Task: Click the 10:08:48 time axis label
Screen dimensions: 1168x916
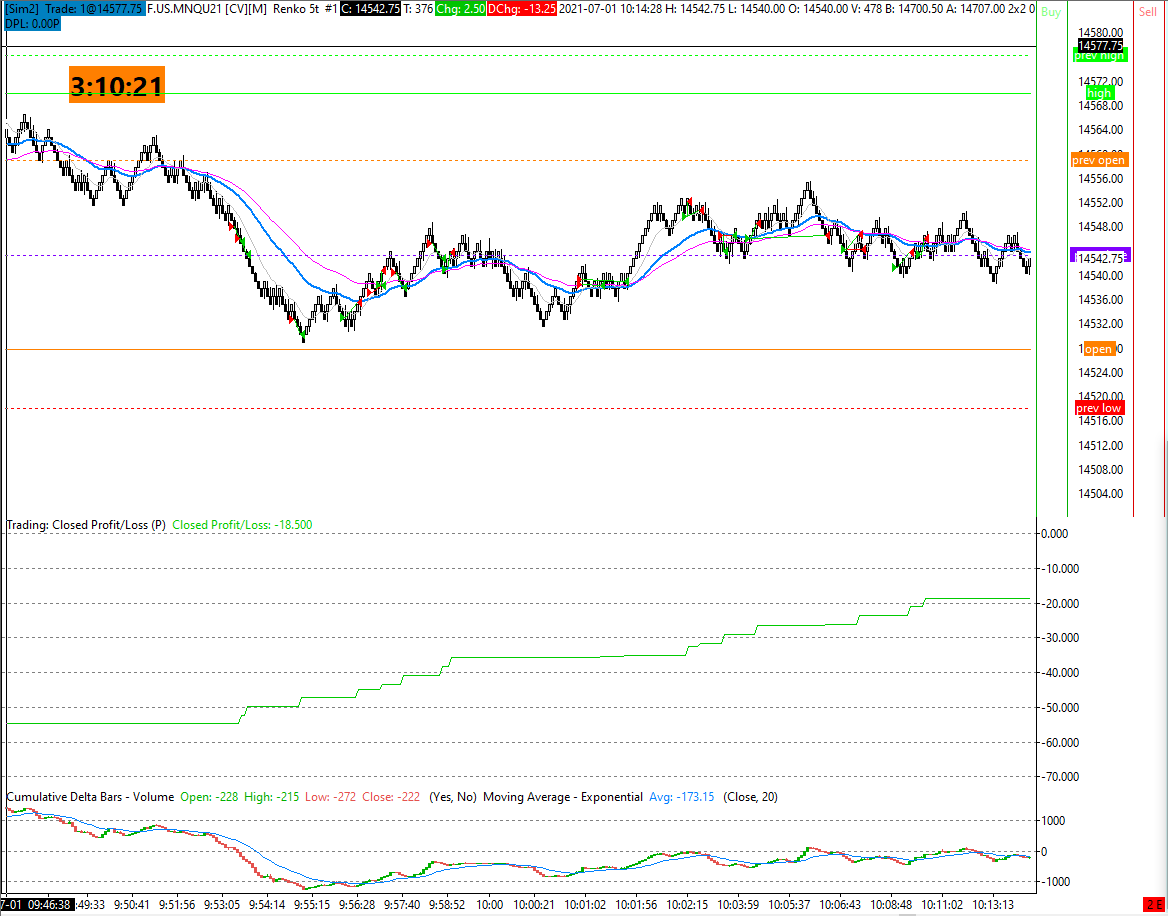Action: pyautogui.click(x=890, y=905)
